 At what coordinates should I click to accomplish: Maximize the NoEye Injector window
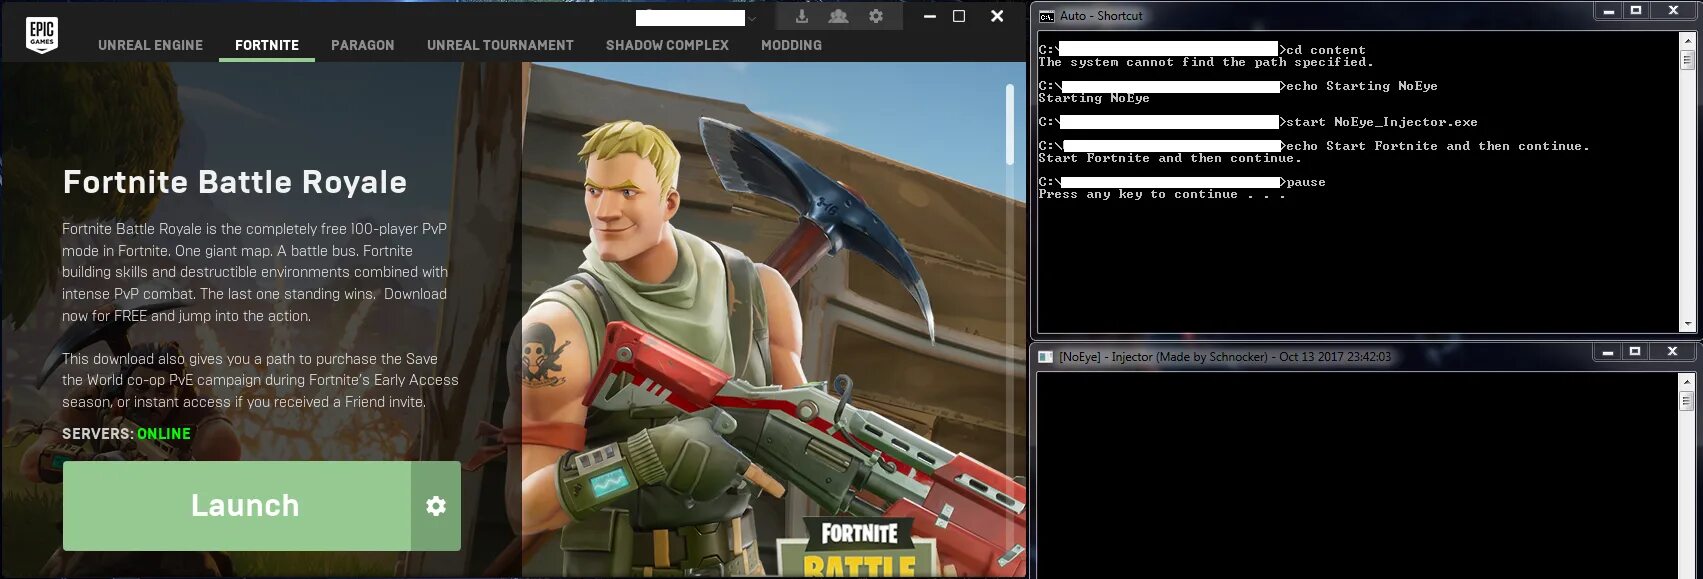[1635, 352]
